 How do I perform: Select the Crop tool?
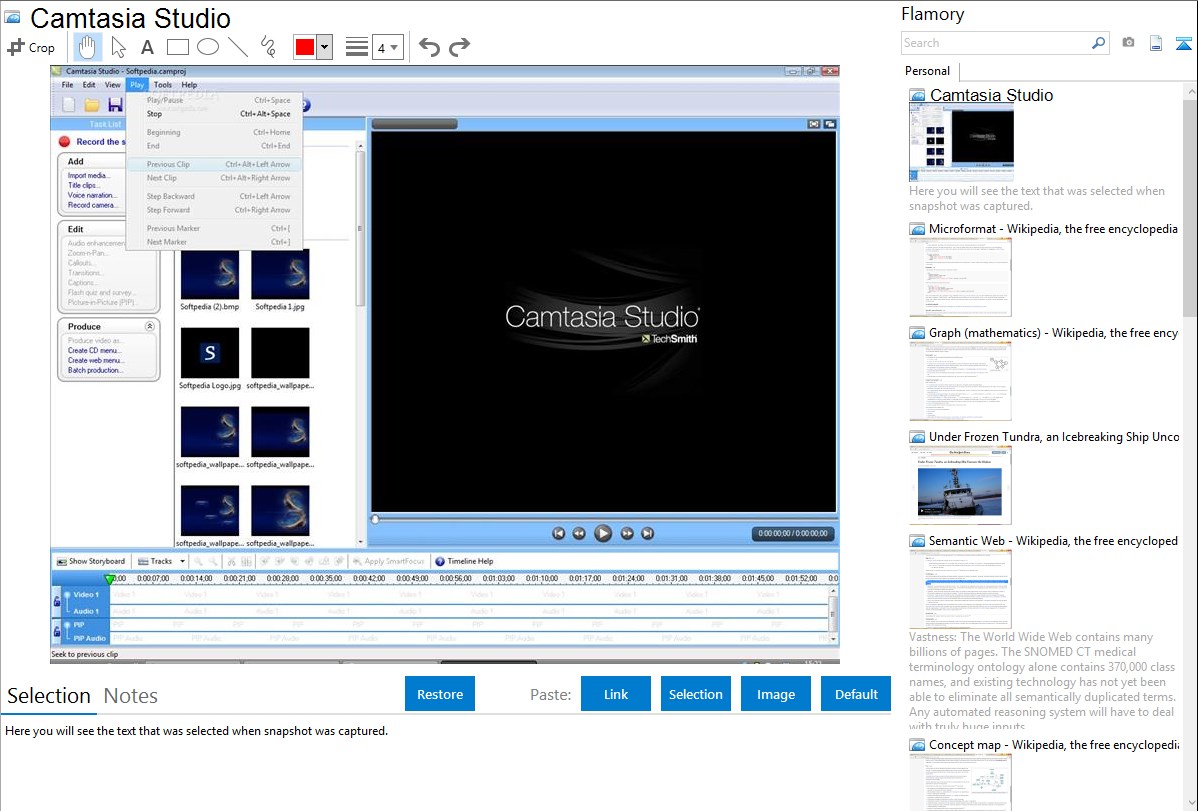pyautogui.click(x=31, y=47)
